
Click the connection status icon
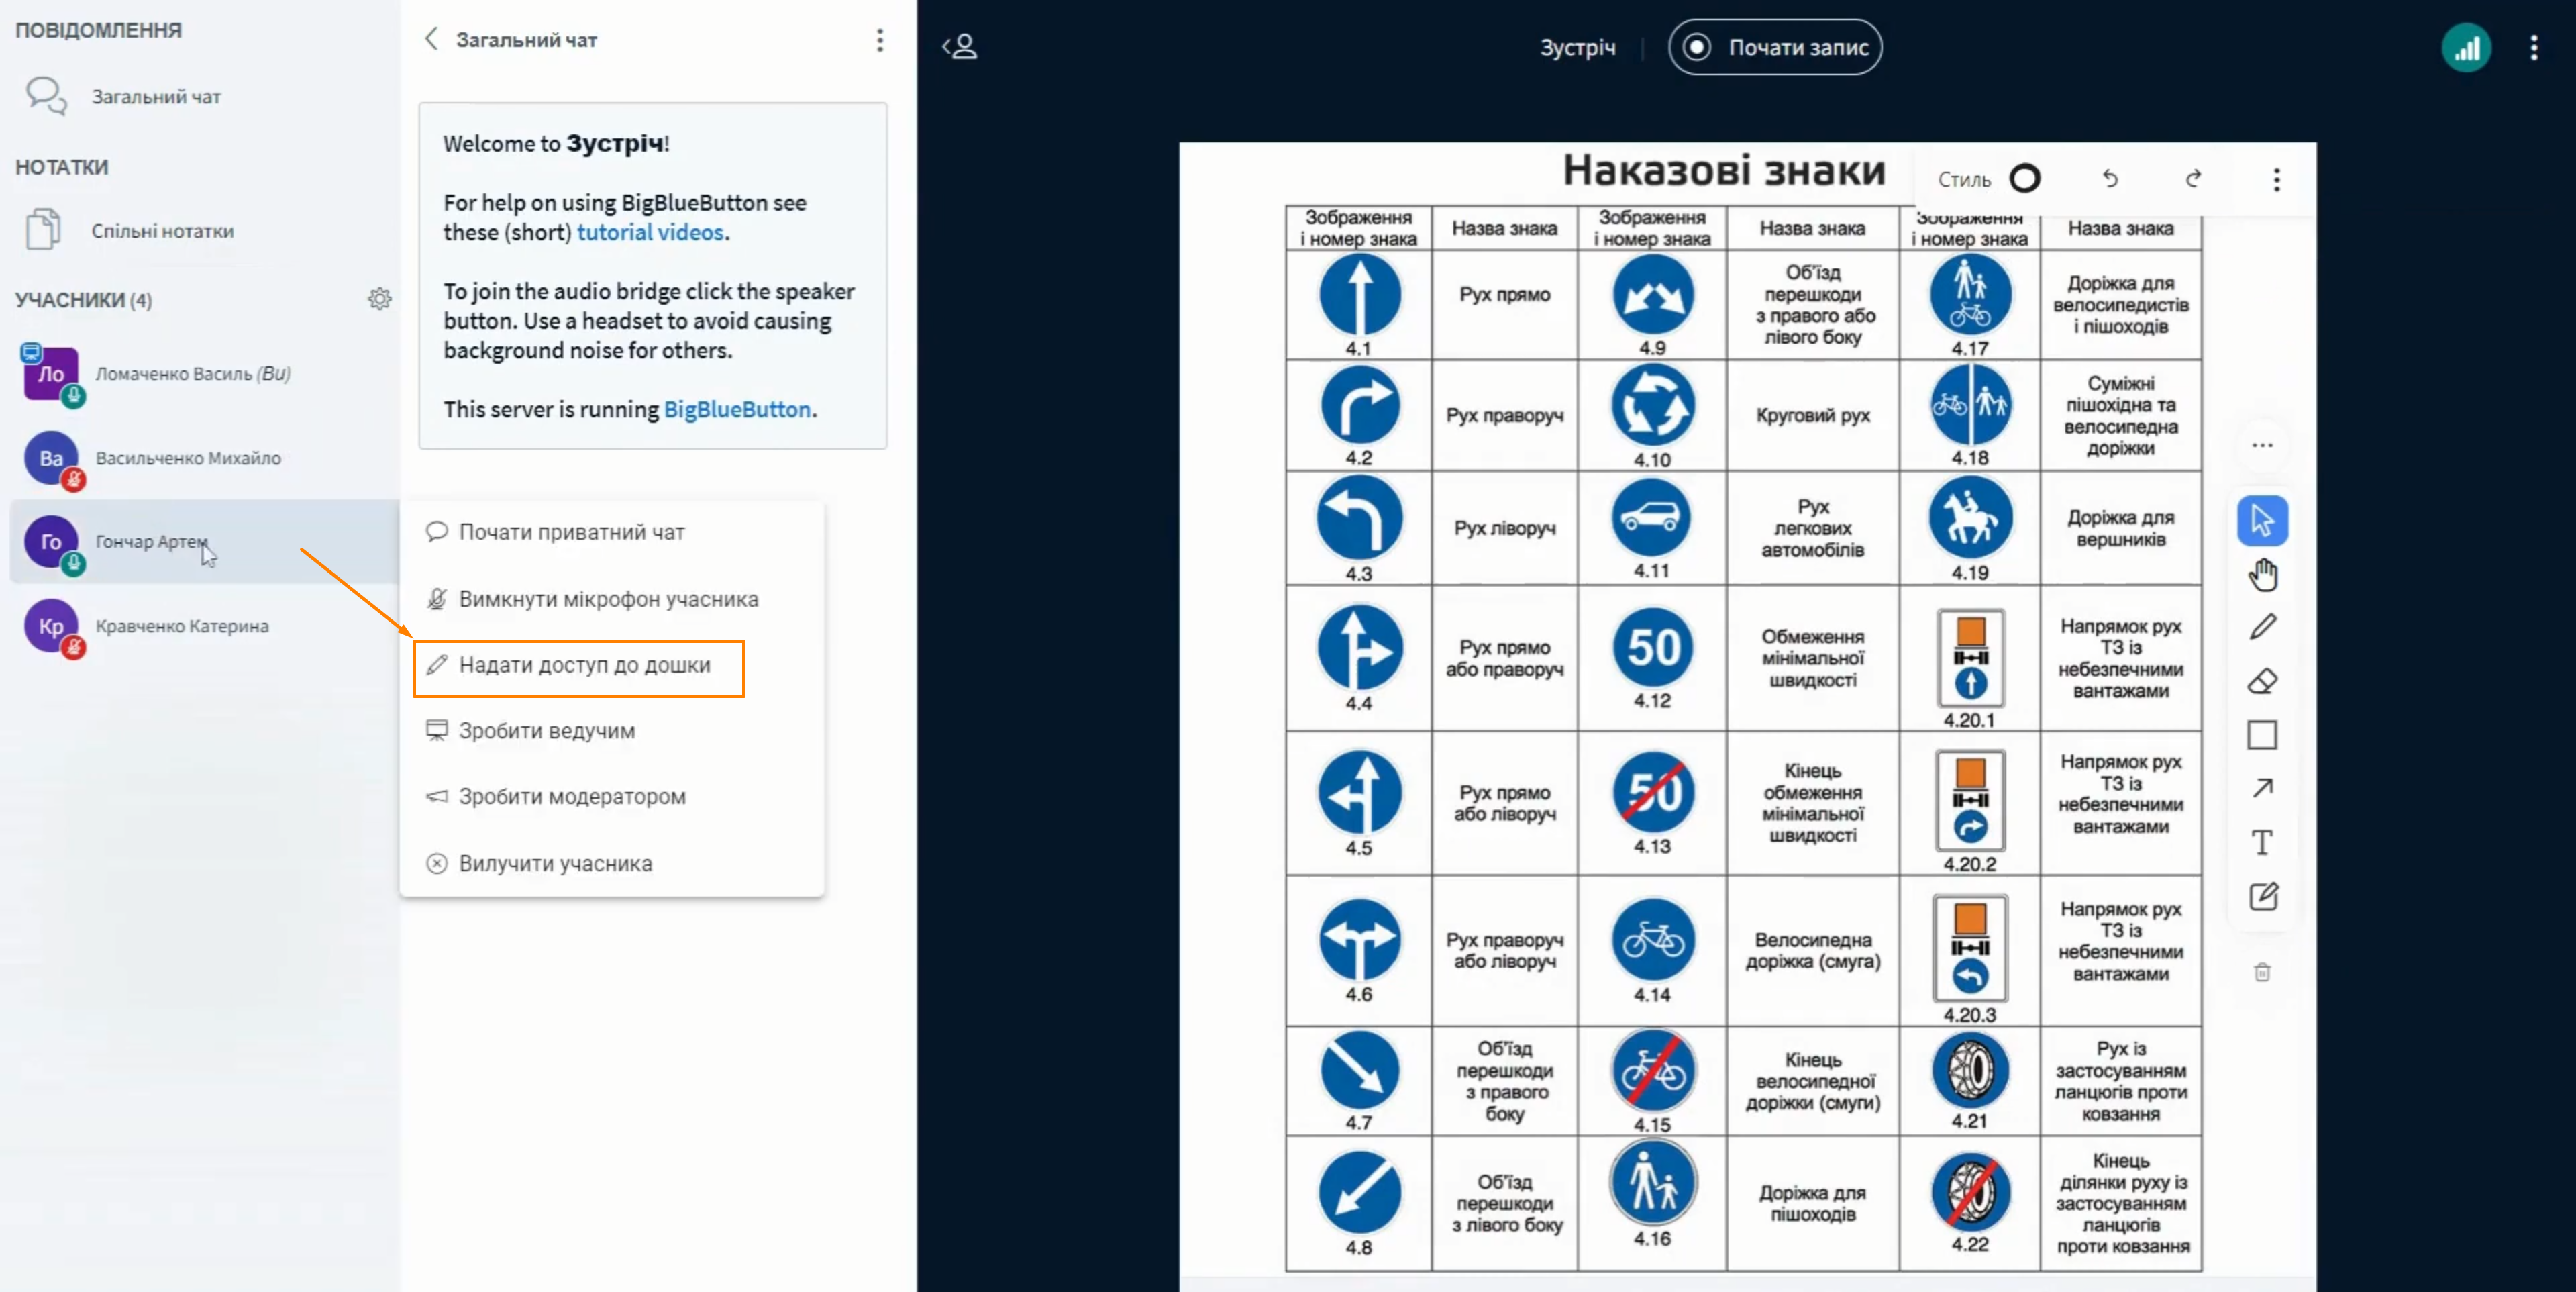coord(2466,48)
